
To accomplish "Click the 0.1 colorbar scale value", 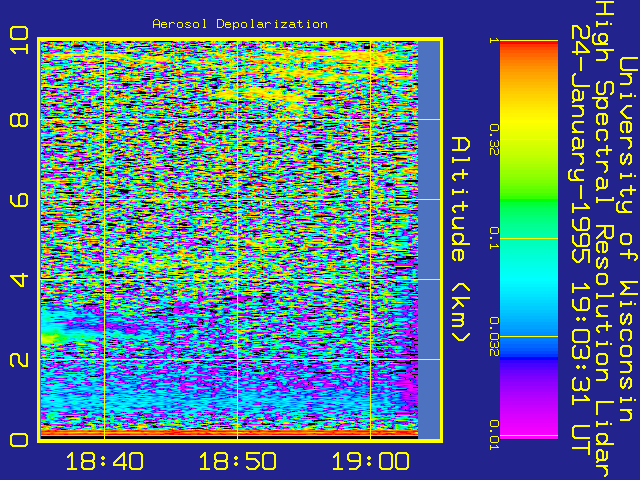I will [x=494, y=238].
